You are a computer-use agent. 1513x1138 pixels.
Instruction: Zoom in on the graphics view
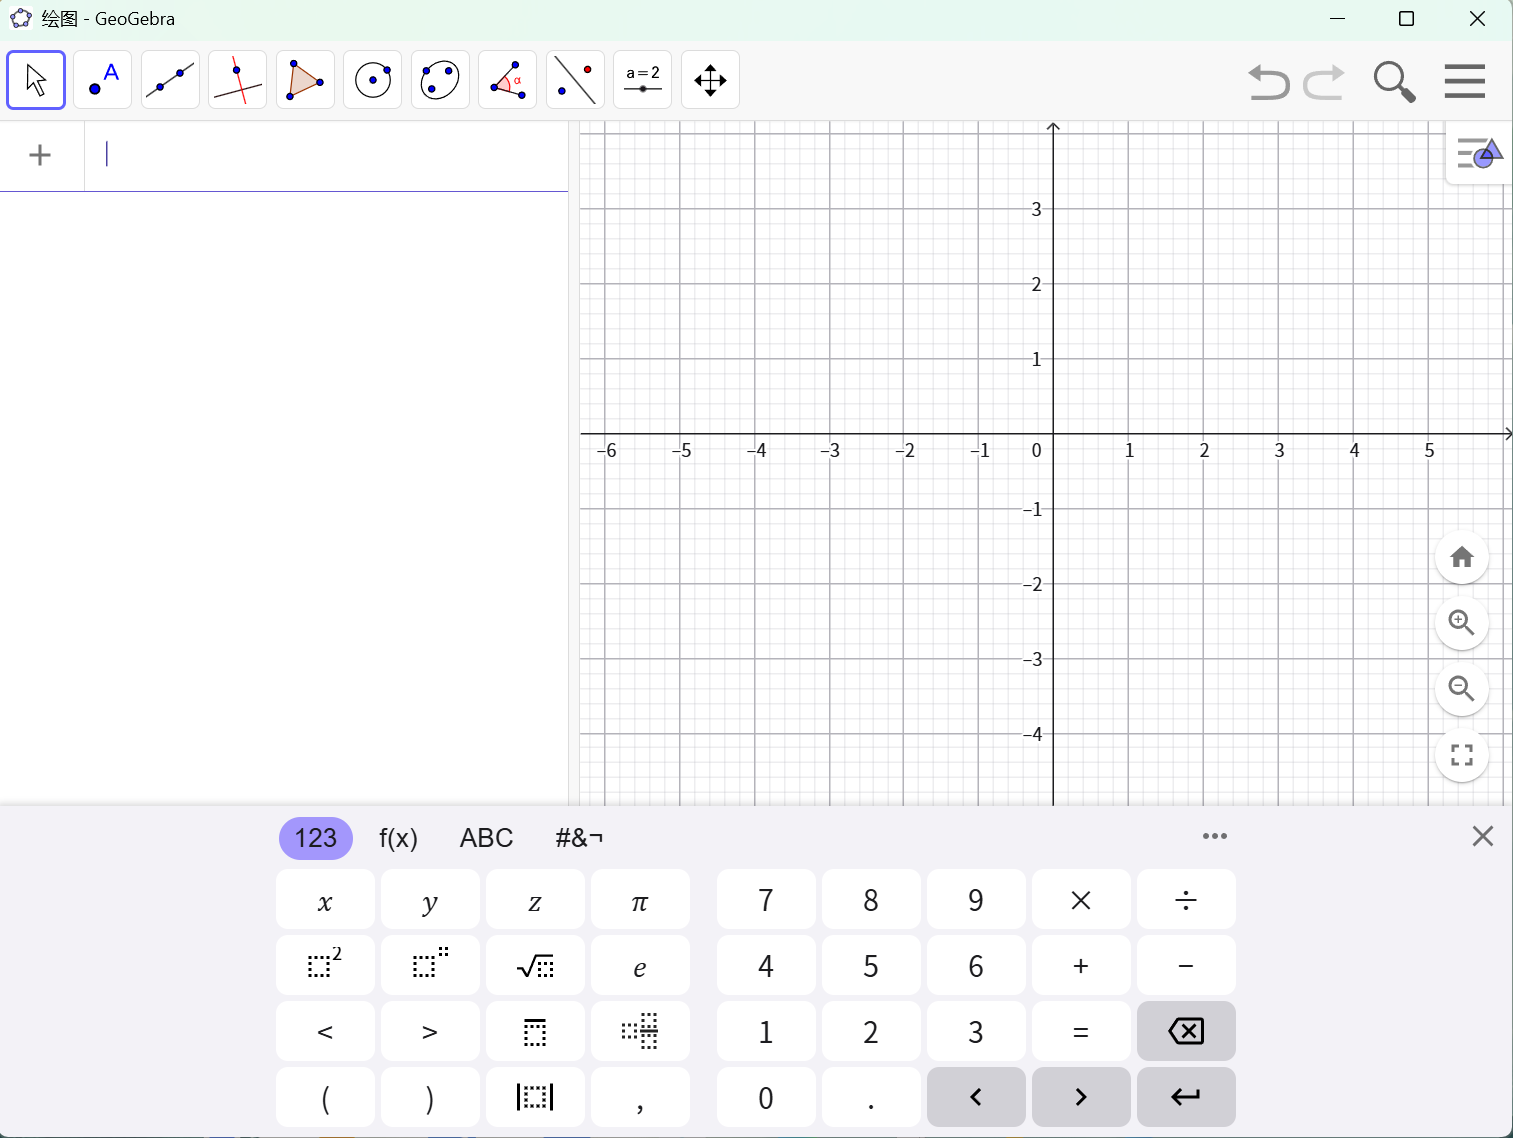pyautogui.click(x=1461, y=623)
